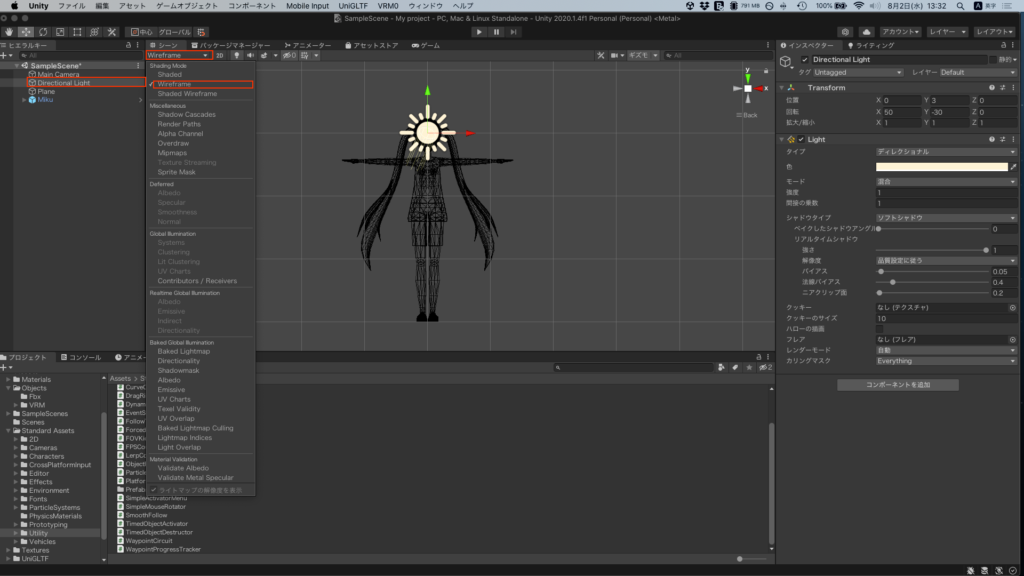The height and width of the screenshot is (576, 1024).
Task: Select the Rect transform tool
Action: (x=78, y=32)
